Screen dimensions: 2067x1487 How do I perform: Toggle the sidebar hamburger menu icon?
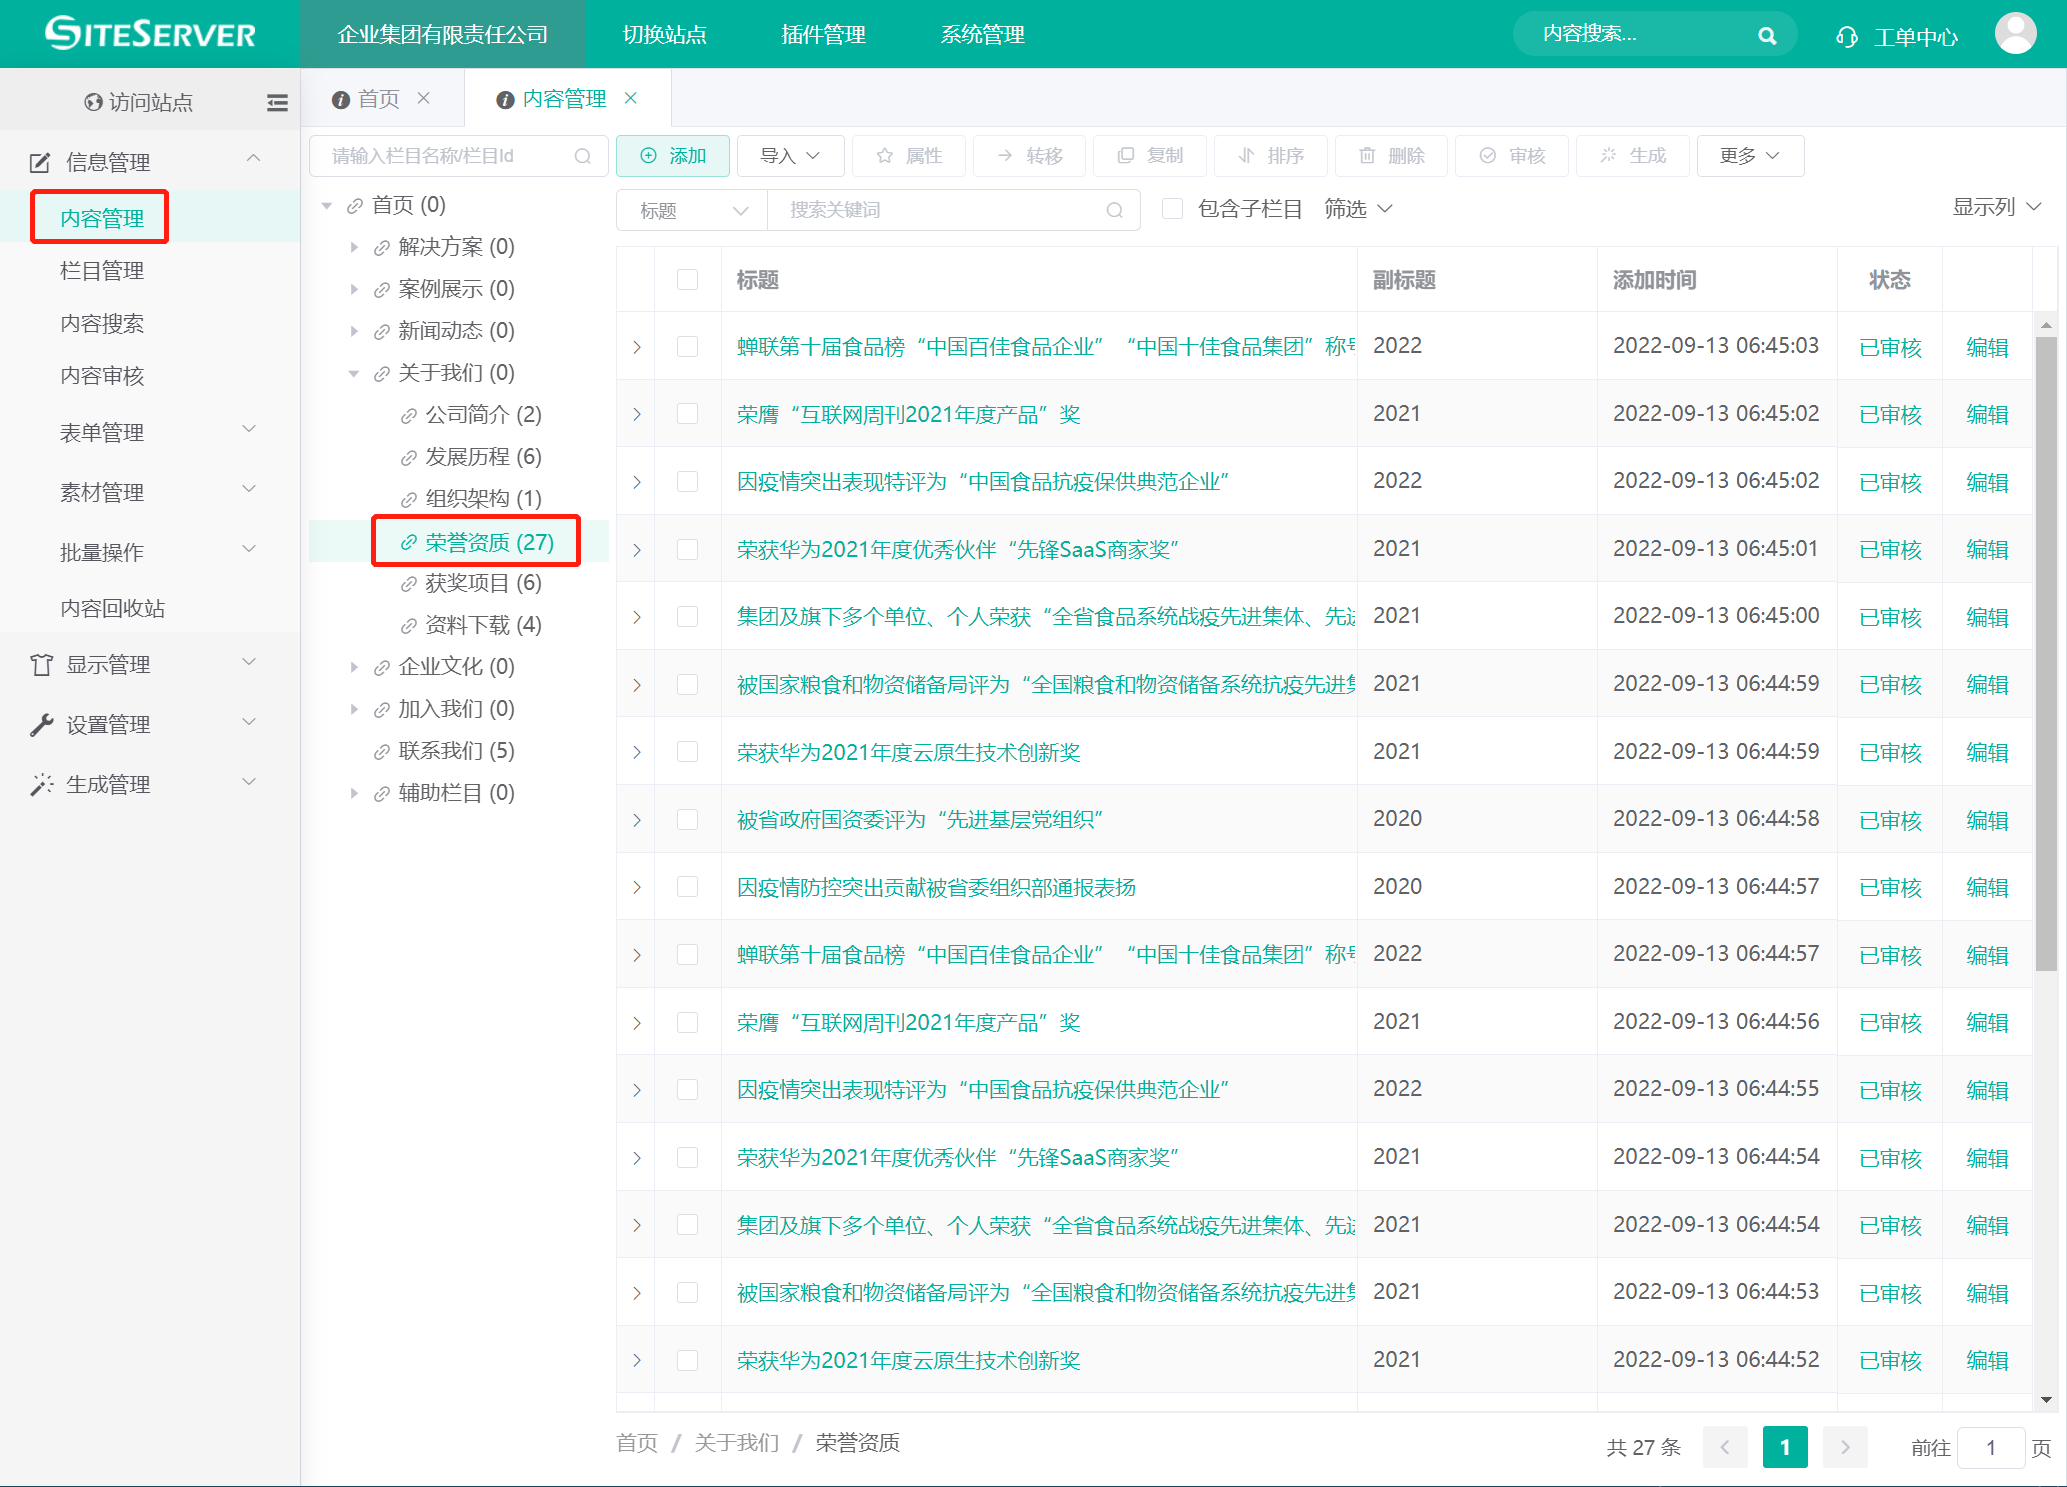pos(277,102)
